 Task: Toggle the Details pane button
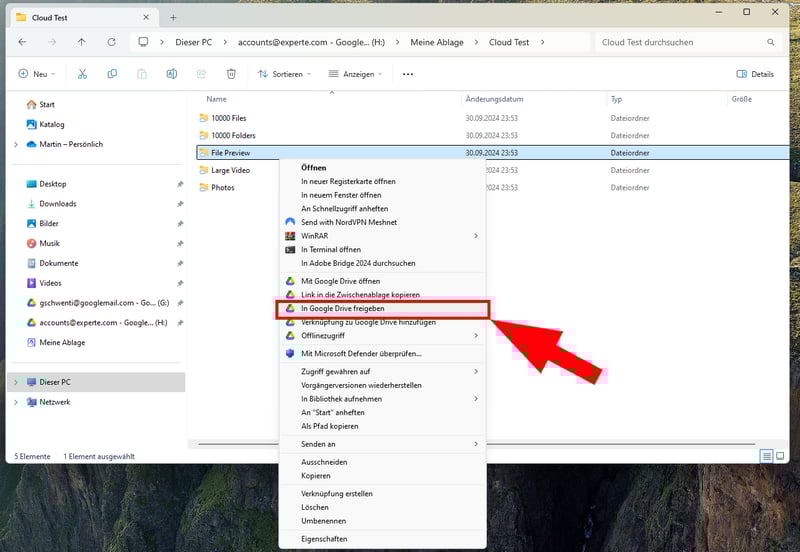[755, 74]
